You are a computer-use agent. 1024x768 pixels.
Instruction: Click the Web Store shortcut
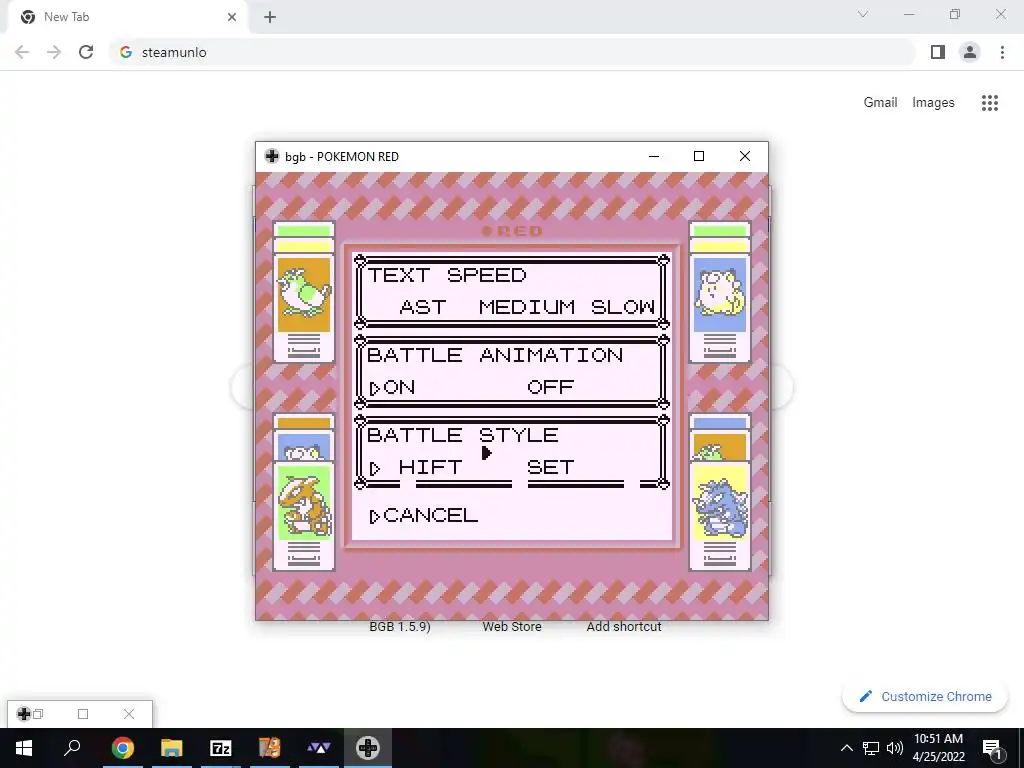click(512, 626)
